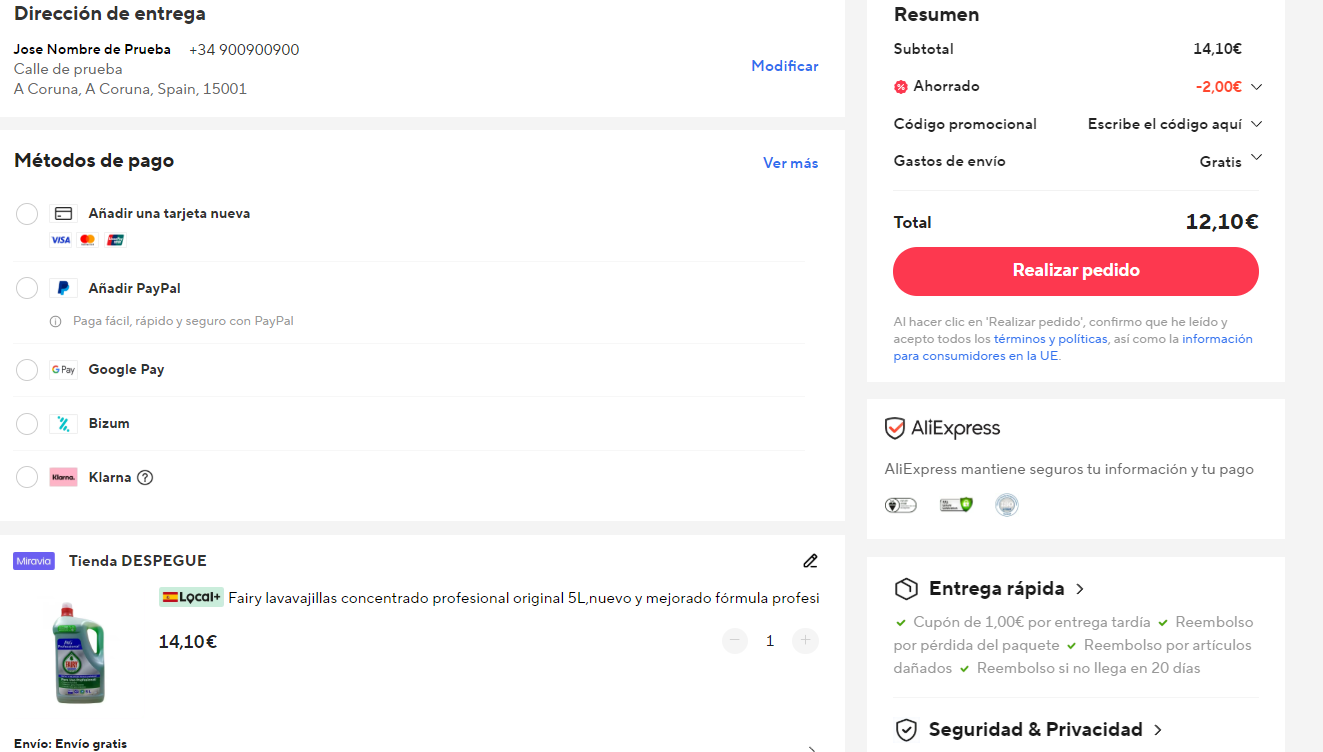Click the '-2,00€' saved amount
1323x752 pixels.
coord(1219,87)
